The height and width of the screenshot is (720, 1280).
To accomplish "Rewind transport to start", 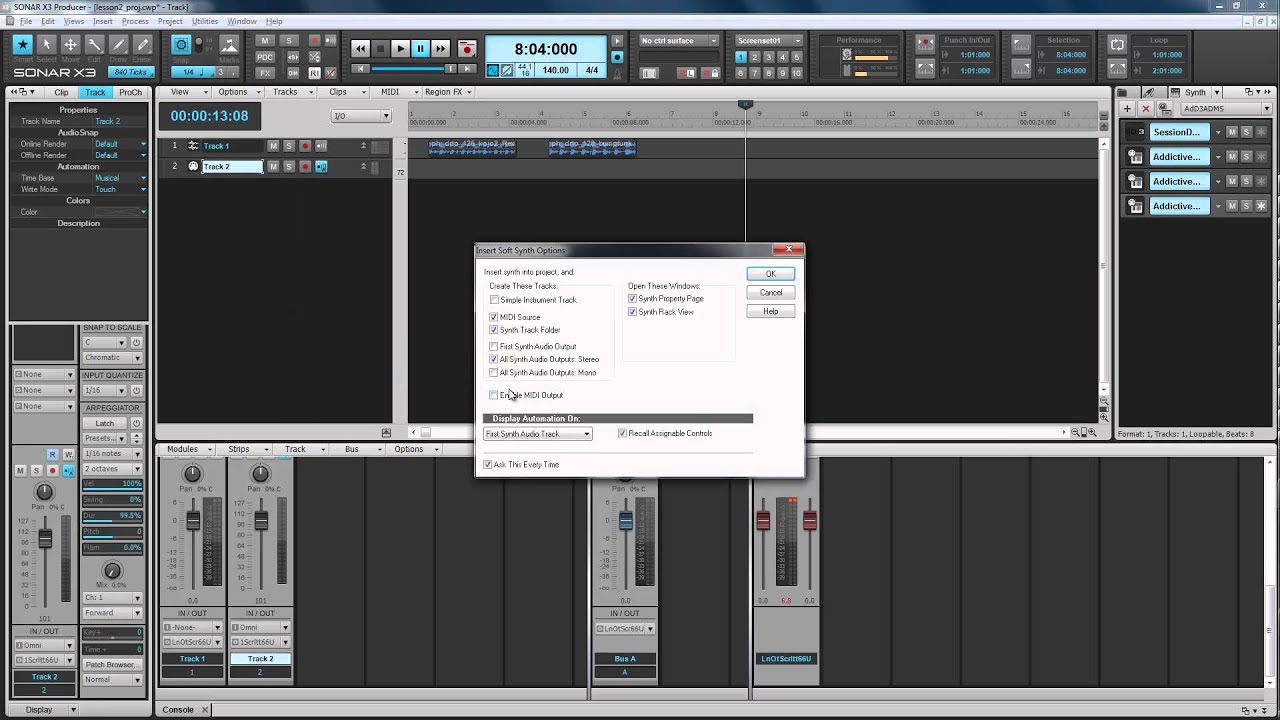I will (x=360, y=48).
